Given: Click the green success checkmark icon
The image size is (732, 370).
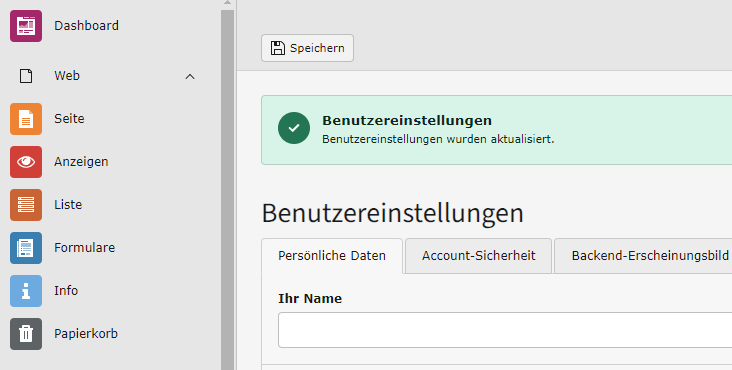Looking at the screenshot, I should (294, 128).
